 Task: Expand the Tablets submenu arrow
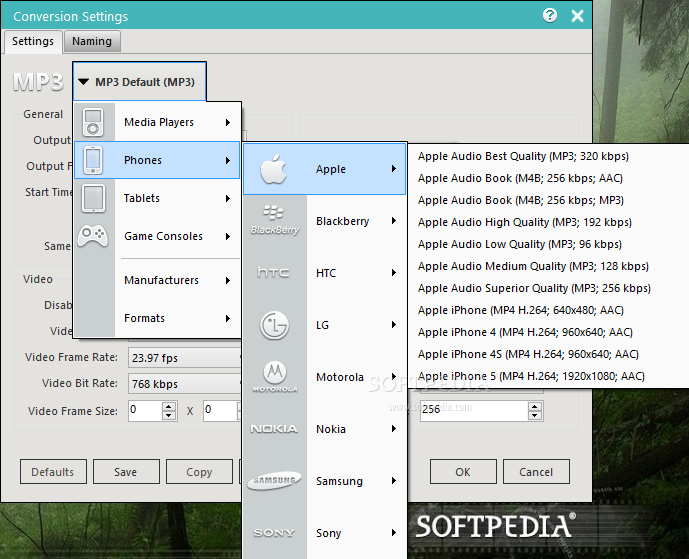[x=228, y=198]
